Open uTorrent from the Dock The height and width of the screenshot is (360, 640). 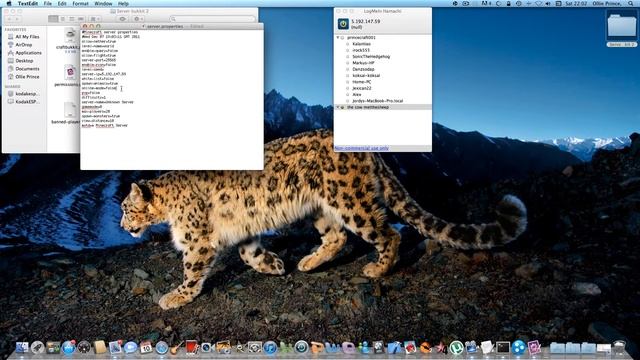coord(456,347)
